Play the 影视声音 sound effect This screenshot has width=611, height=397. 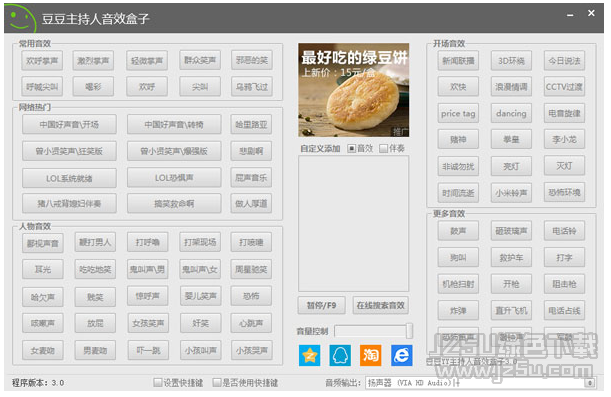42,243
